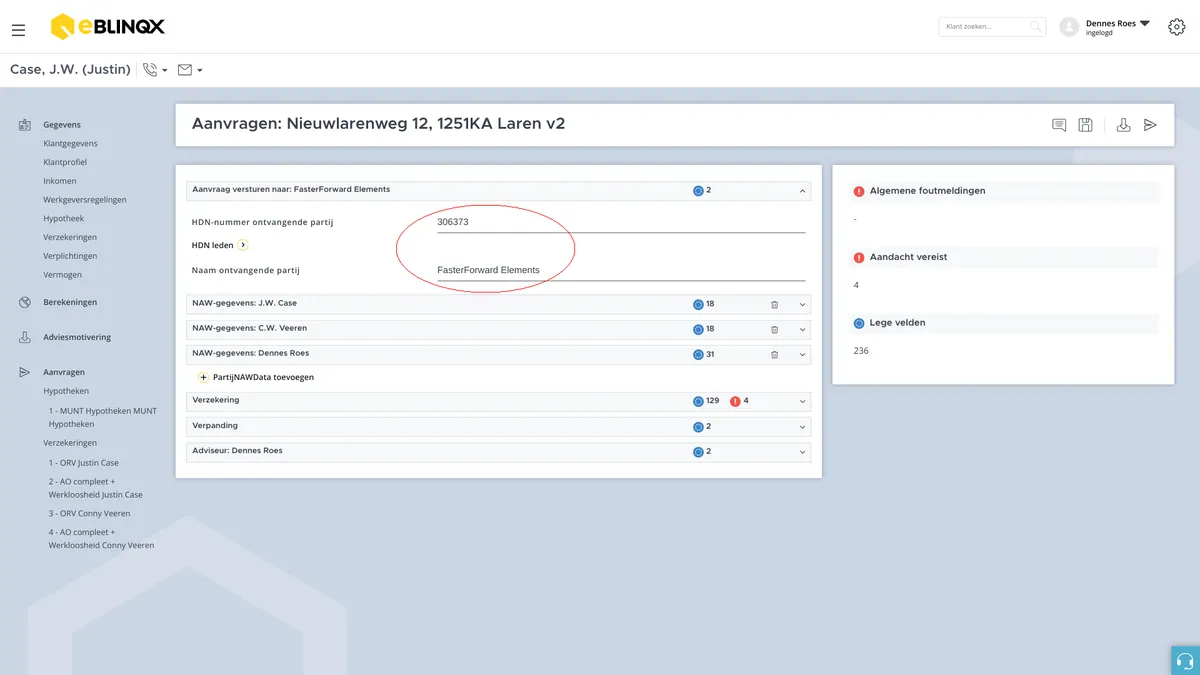Open the Dennes Roes user menu
Screen dimensions: 1200x675
(x=1118, y=27)
